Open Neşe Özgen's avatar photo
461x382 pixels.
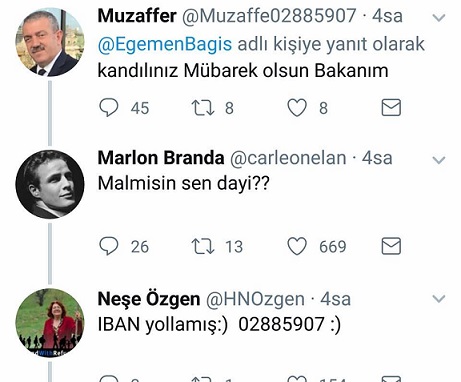[50, 323]
